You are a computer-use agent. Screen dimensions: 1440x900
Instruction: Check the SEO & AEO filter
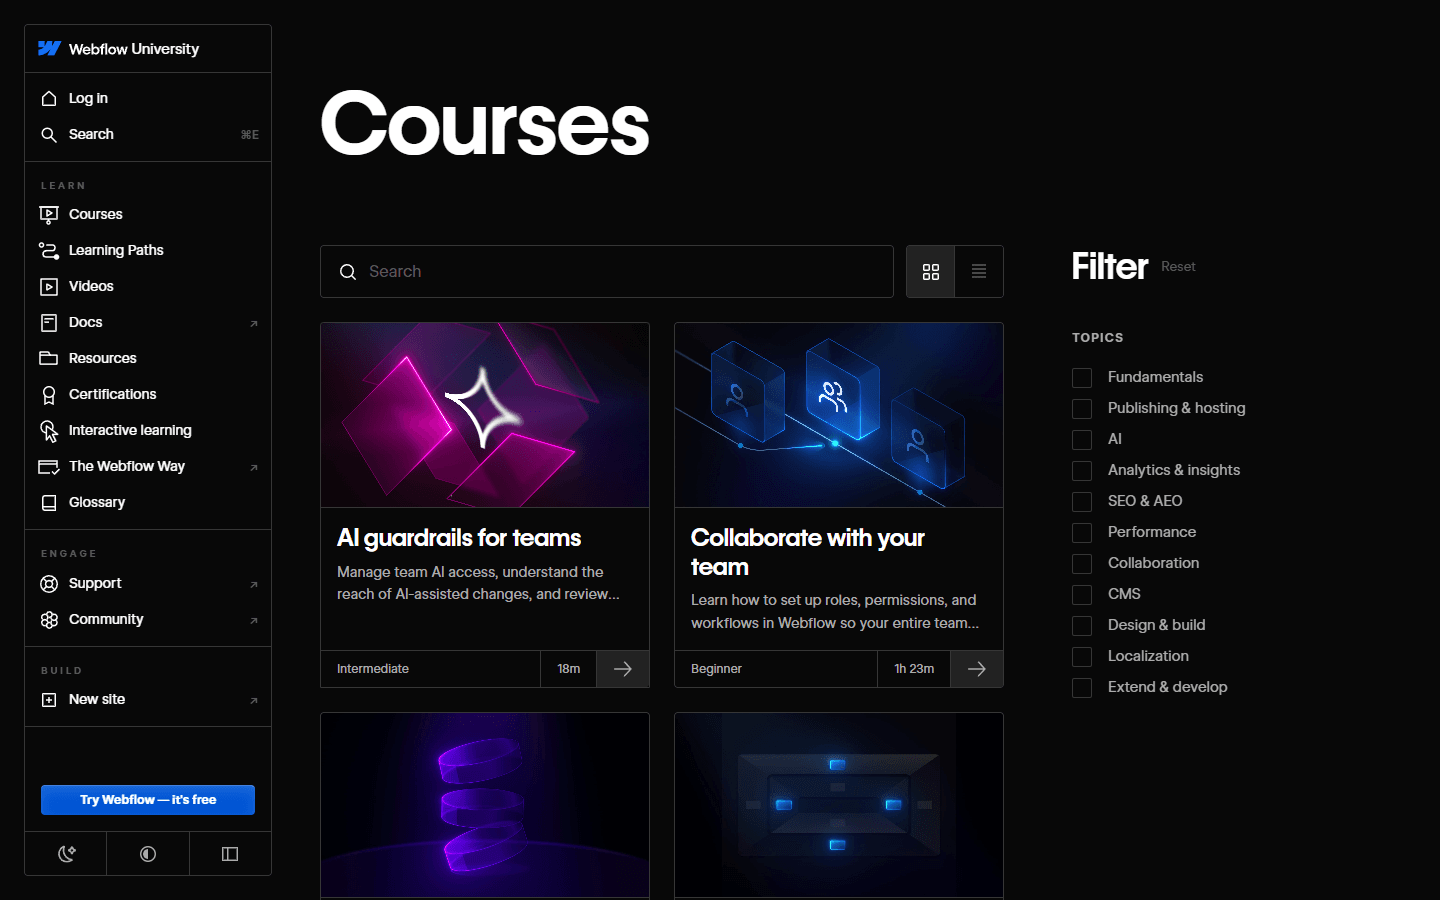(1082, 502)
